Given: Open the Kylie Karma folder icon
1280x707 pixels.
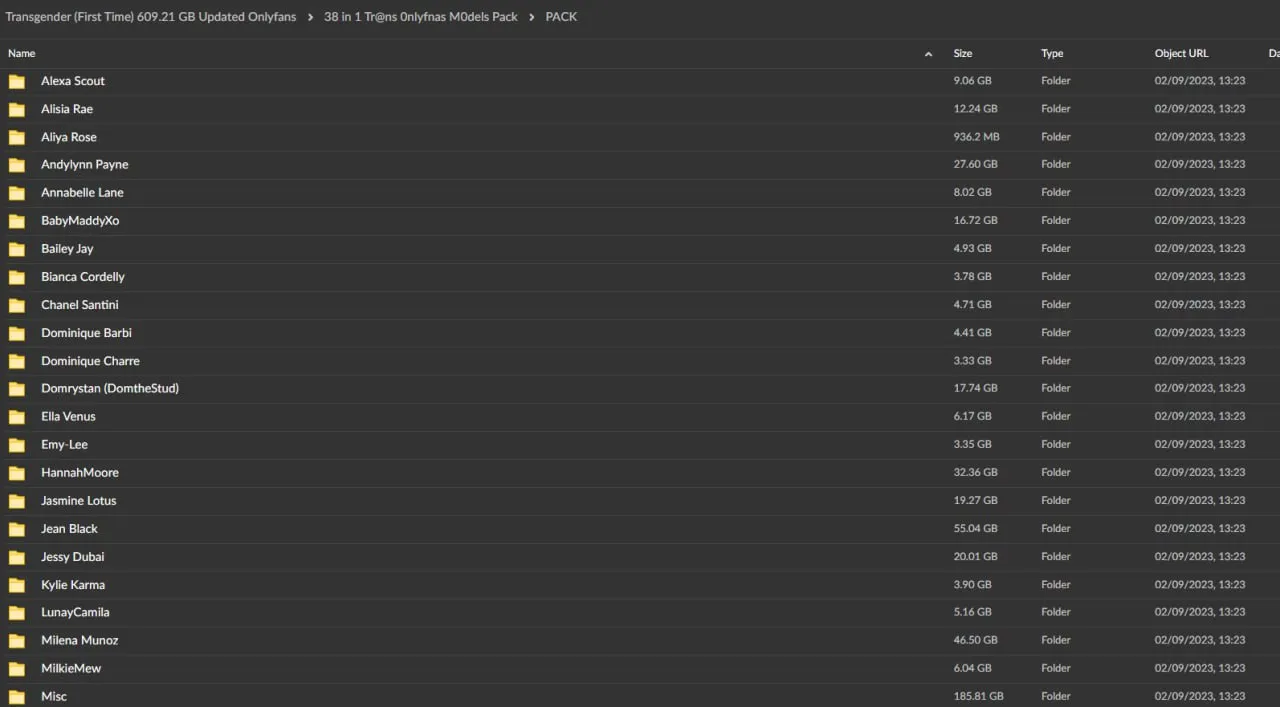Looking at the screenshot, I should click(16, 585).
